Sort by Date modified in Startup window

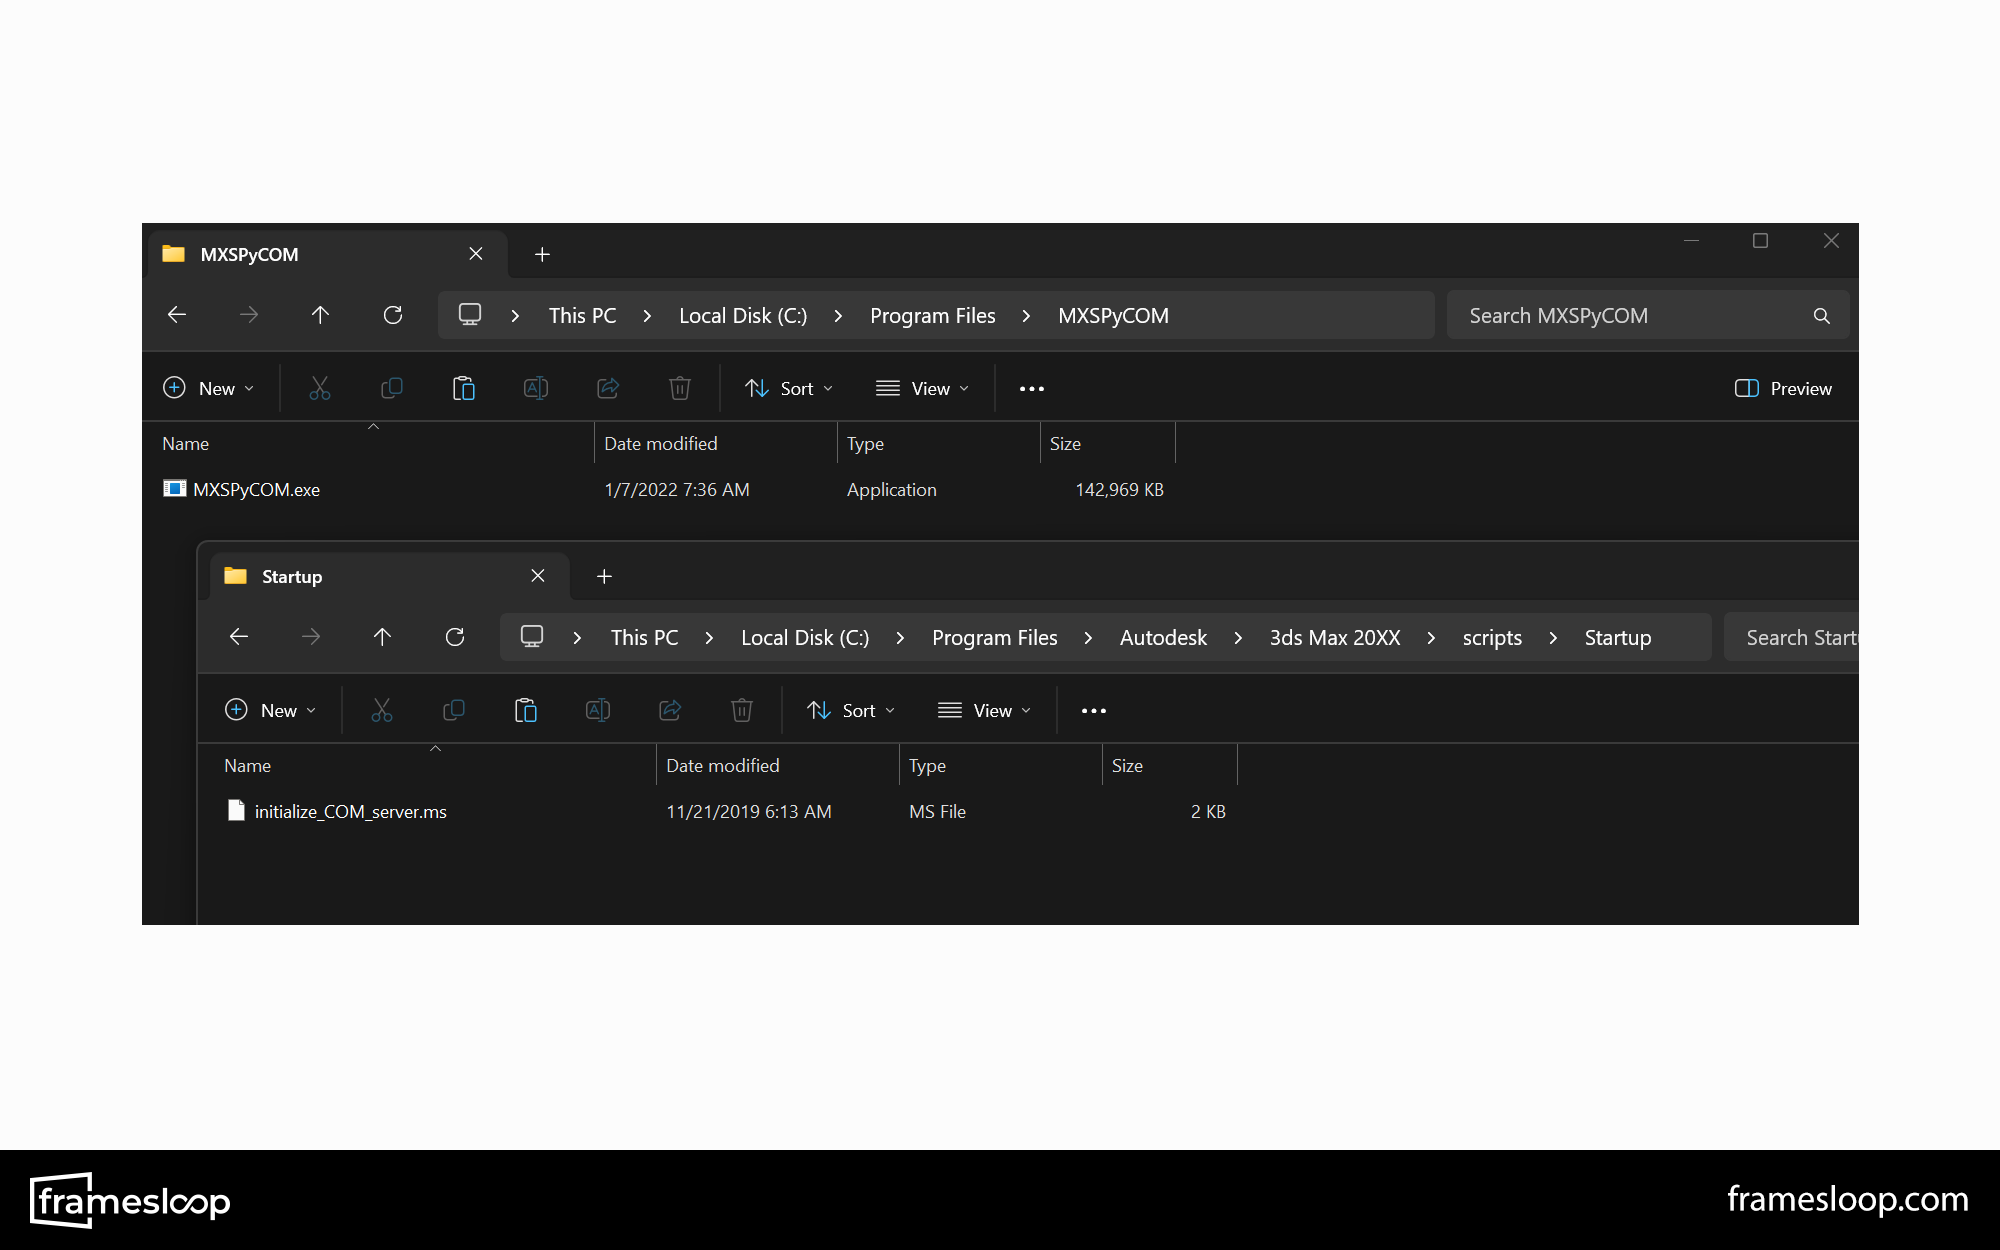click(778, 766)
